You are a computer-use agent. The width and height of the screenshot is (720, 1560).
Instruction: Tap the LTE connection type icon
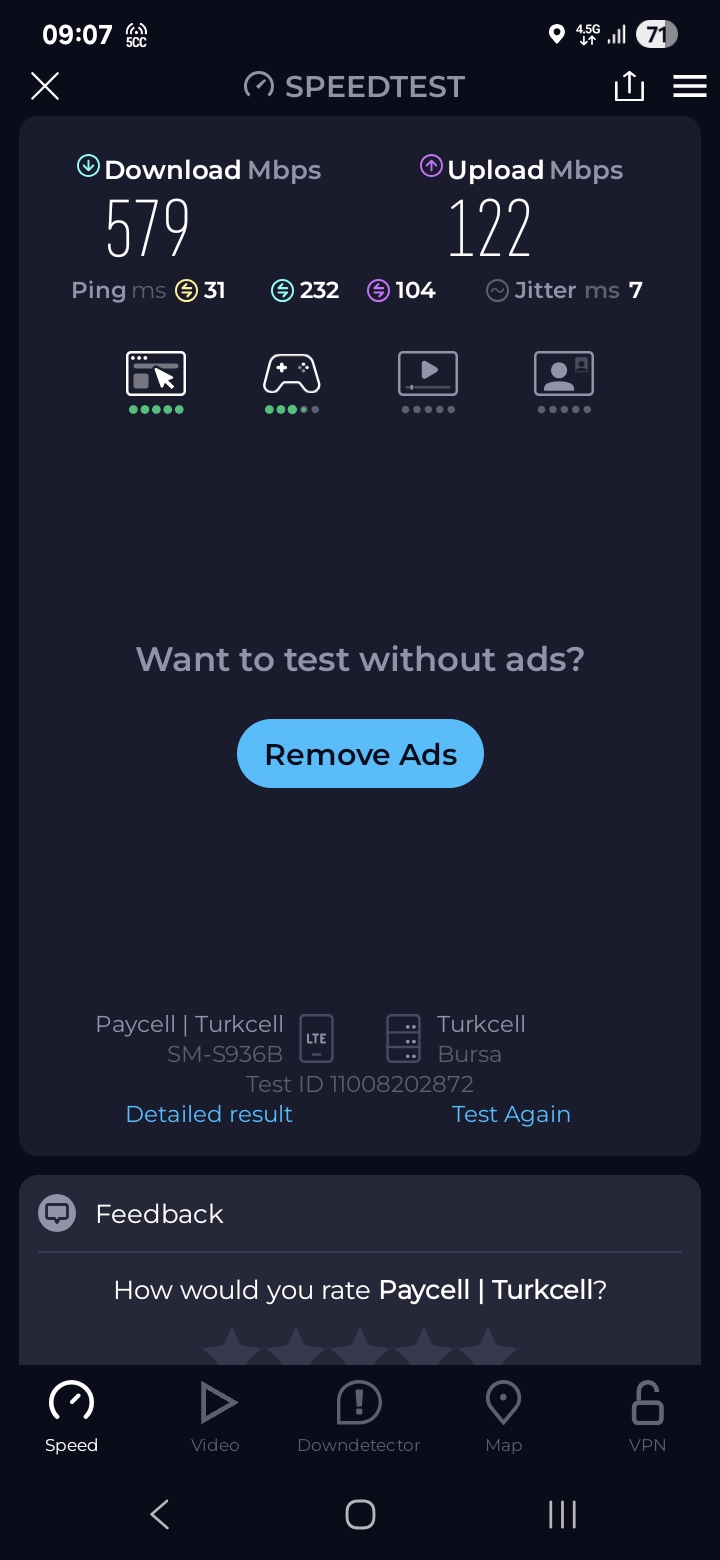click(x=316, y=1038)
